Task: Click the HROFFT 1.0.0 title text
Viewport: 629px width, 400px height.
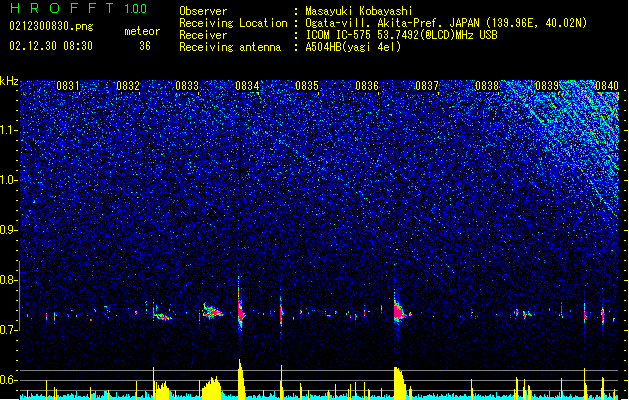Action: tap(79, 8)
